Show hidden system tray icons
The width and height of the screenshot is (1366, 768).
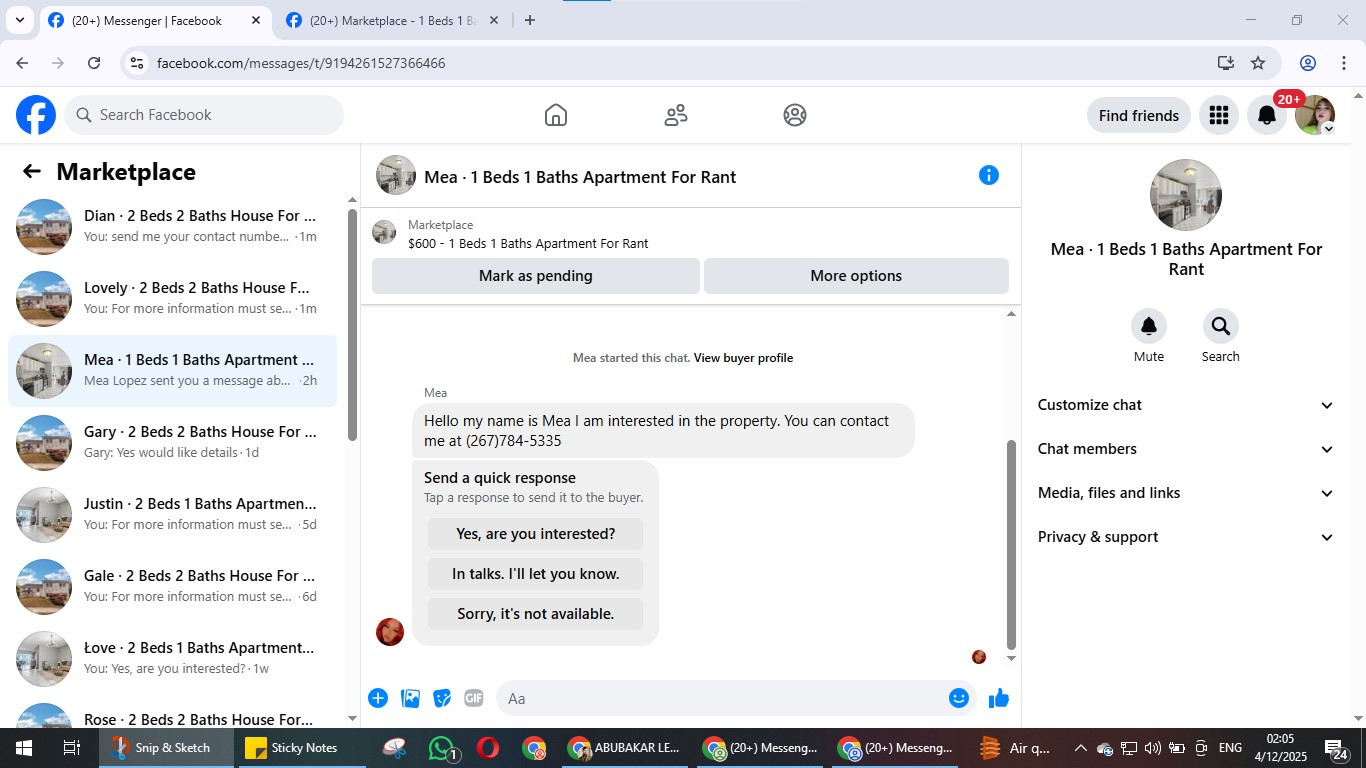pos(1080,748)
